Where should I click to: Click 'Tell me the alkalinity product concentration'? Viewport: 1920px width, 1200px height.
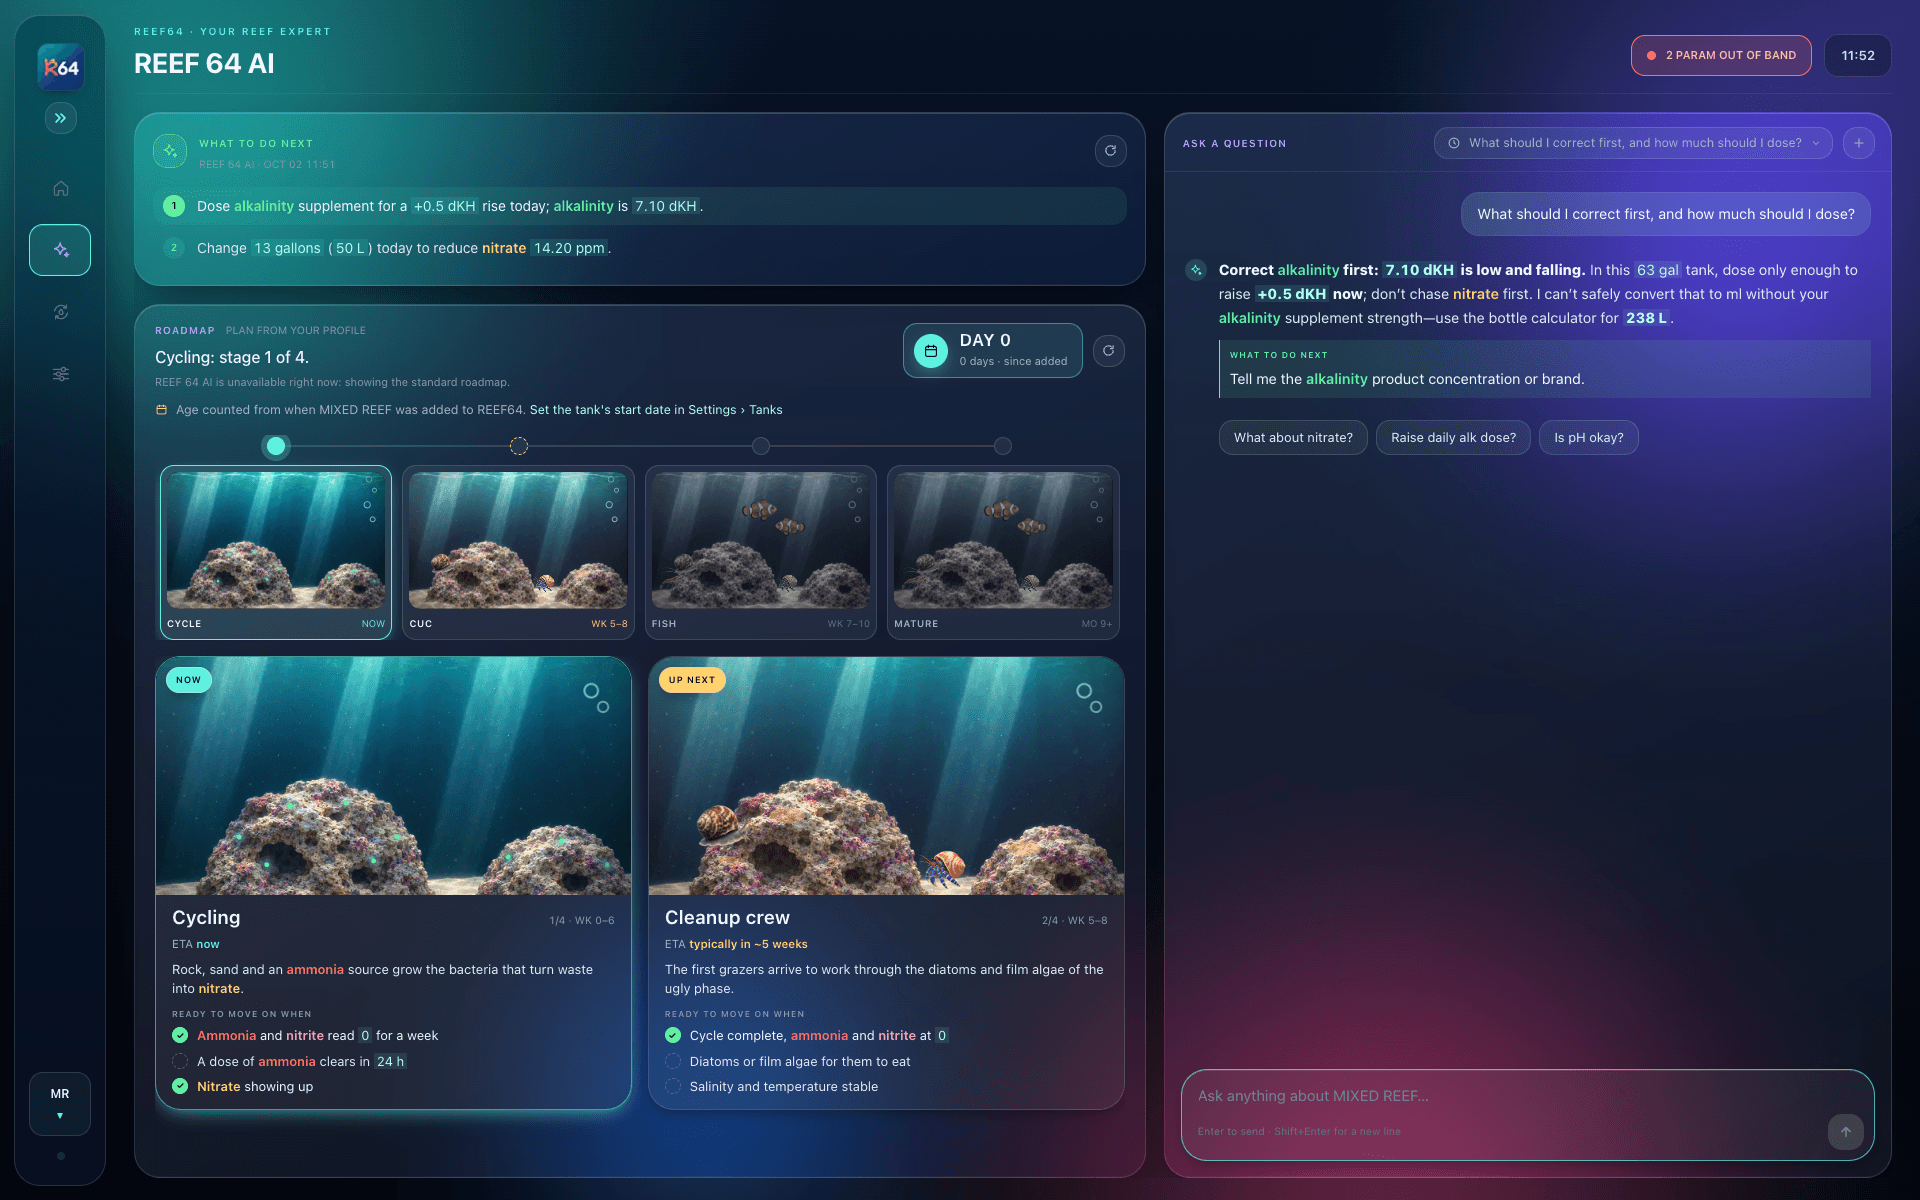click(x=1407, y=380)
